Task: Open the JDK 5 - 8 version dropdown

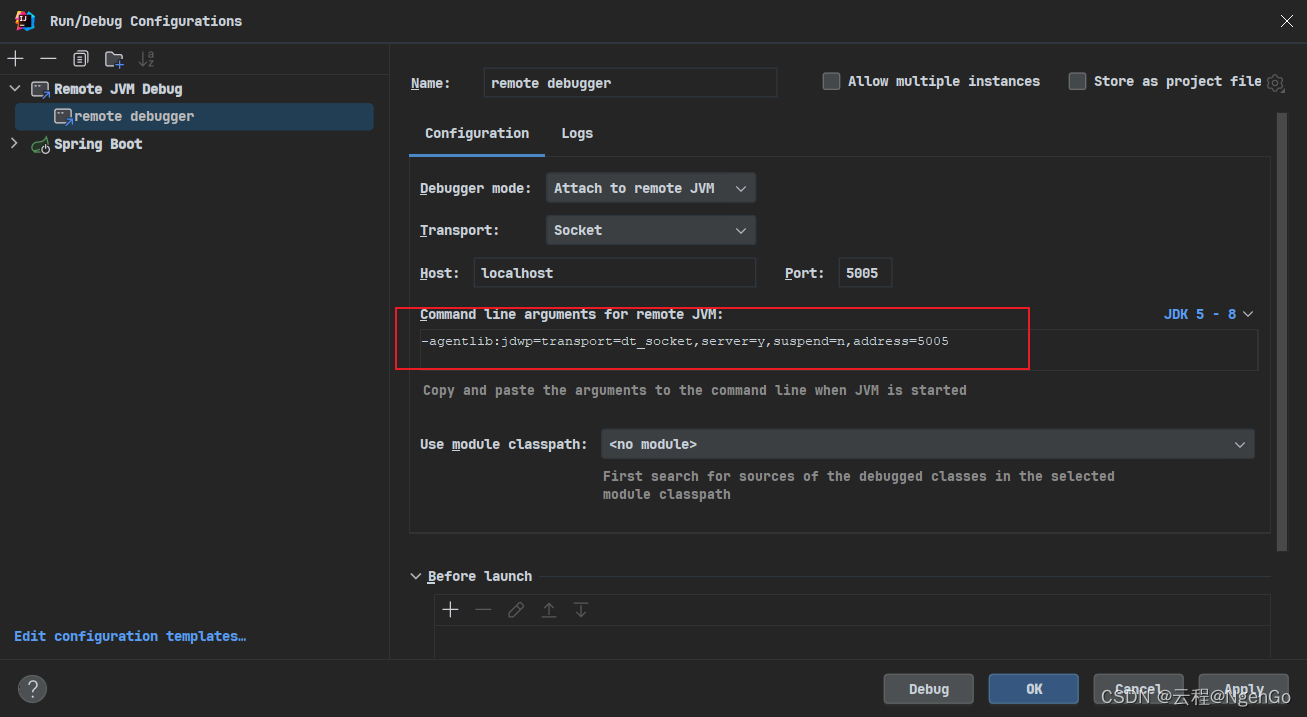Action: (1208, 313)
